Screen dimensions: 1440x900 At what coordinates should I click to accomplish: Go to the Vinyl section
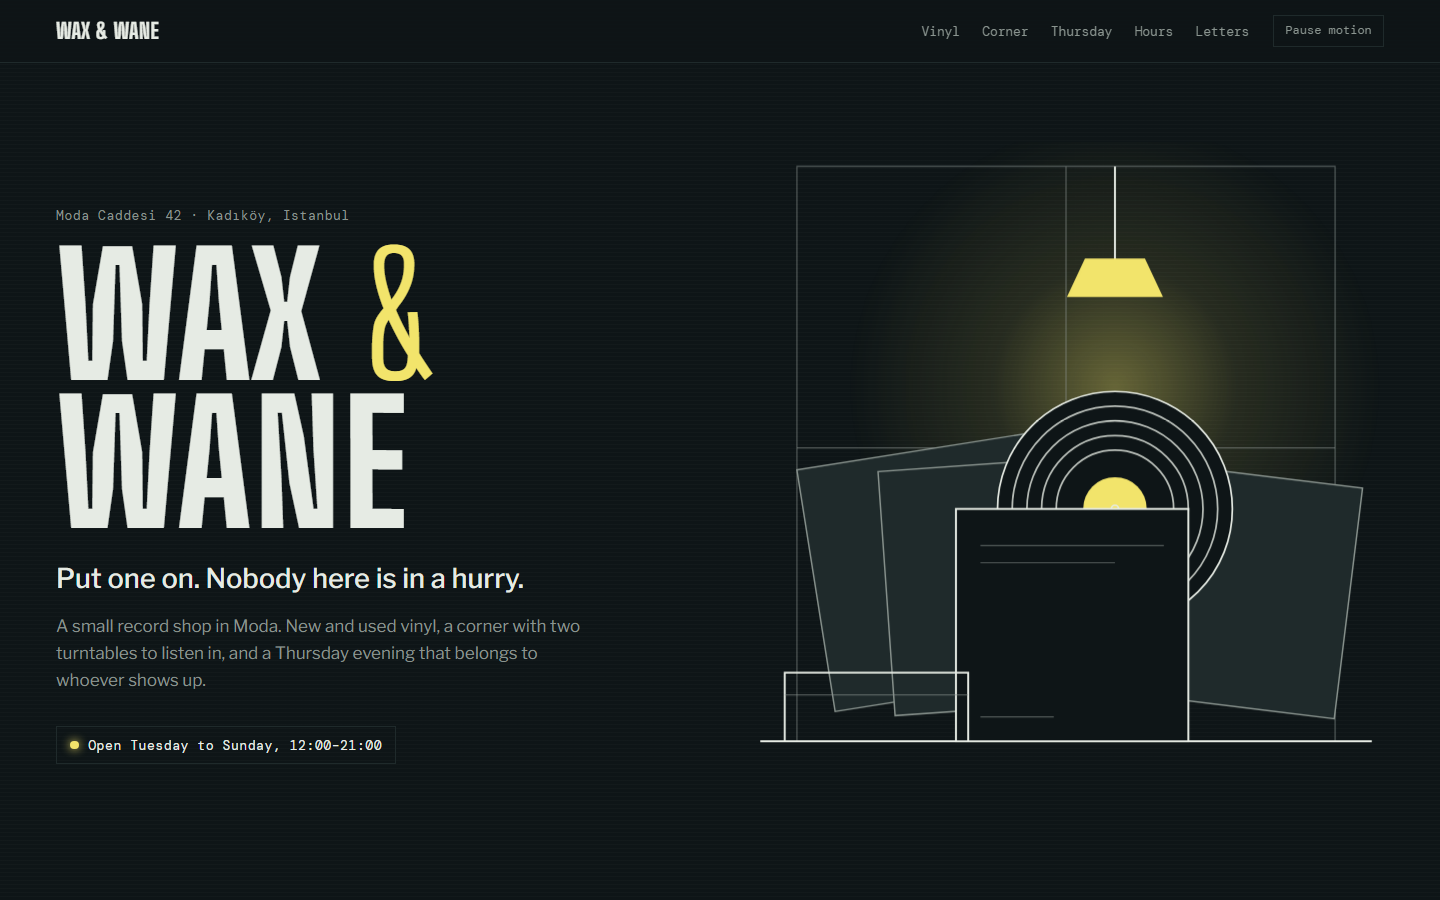[x=940, y=31]
